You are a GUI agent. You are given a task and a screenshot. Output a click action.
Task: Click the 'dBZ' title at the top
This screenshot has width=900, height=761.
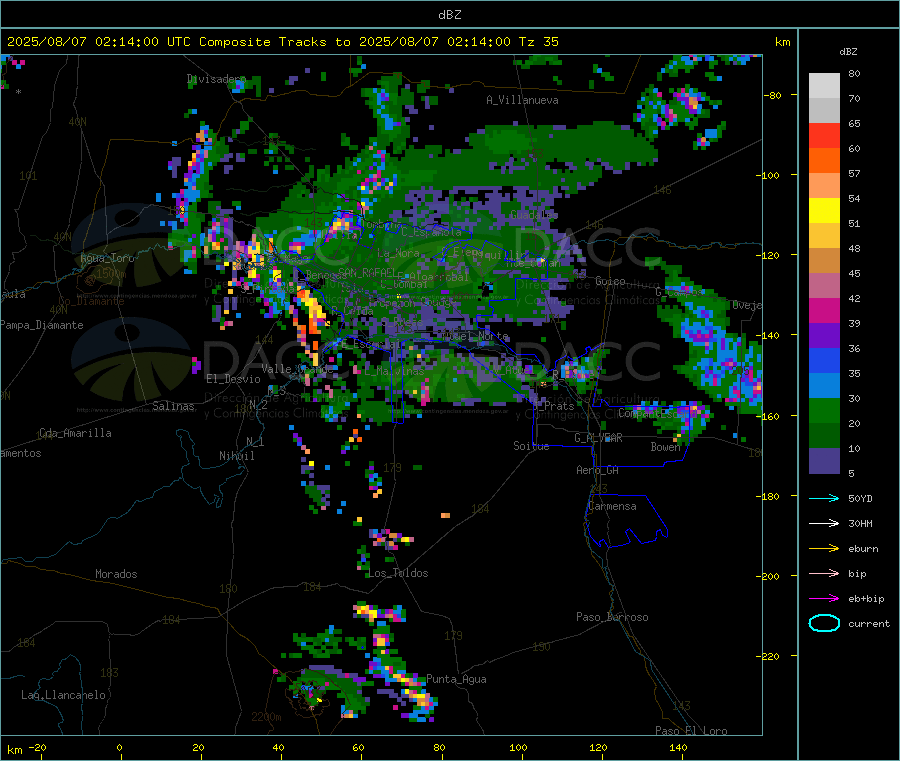click(449, 15)
